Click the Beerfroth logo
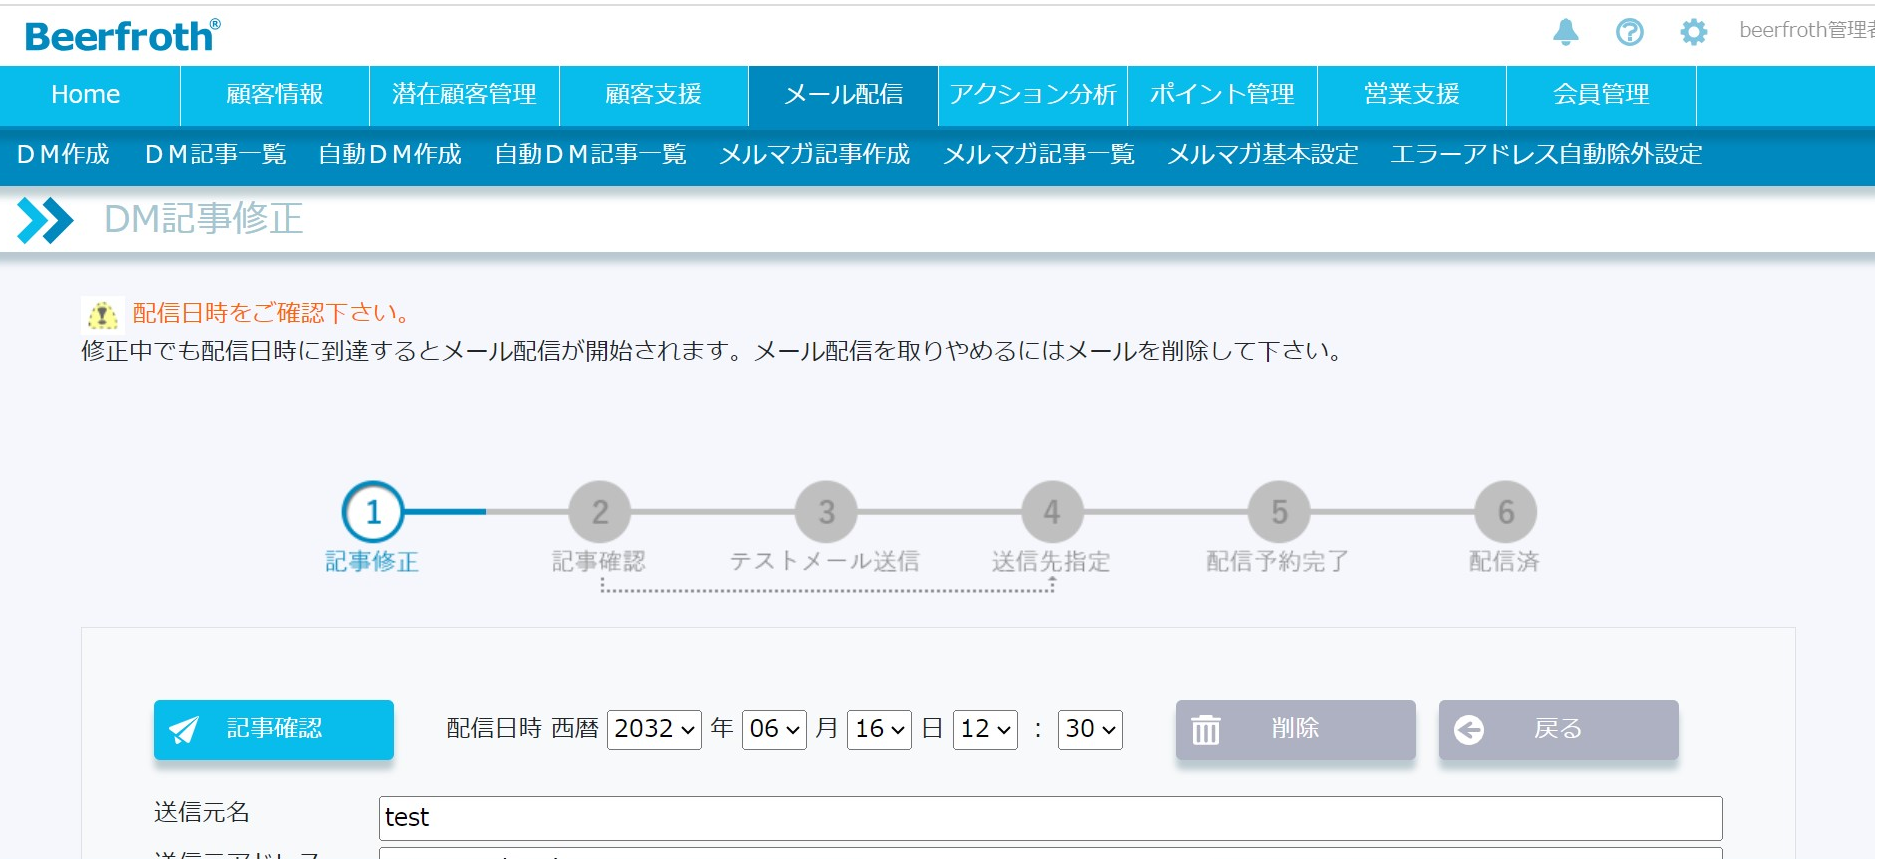 tap(122, 36)
